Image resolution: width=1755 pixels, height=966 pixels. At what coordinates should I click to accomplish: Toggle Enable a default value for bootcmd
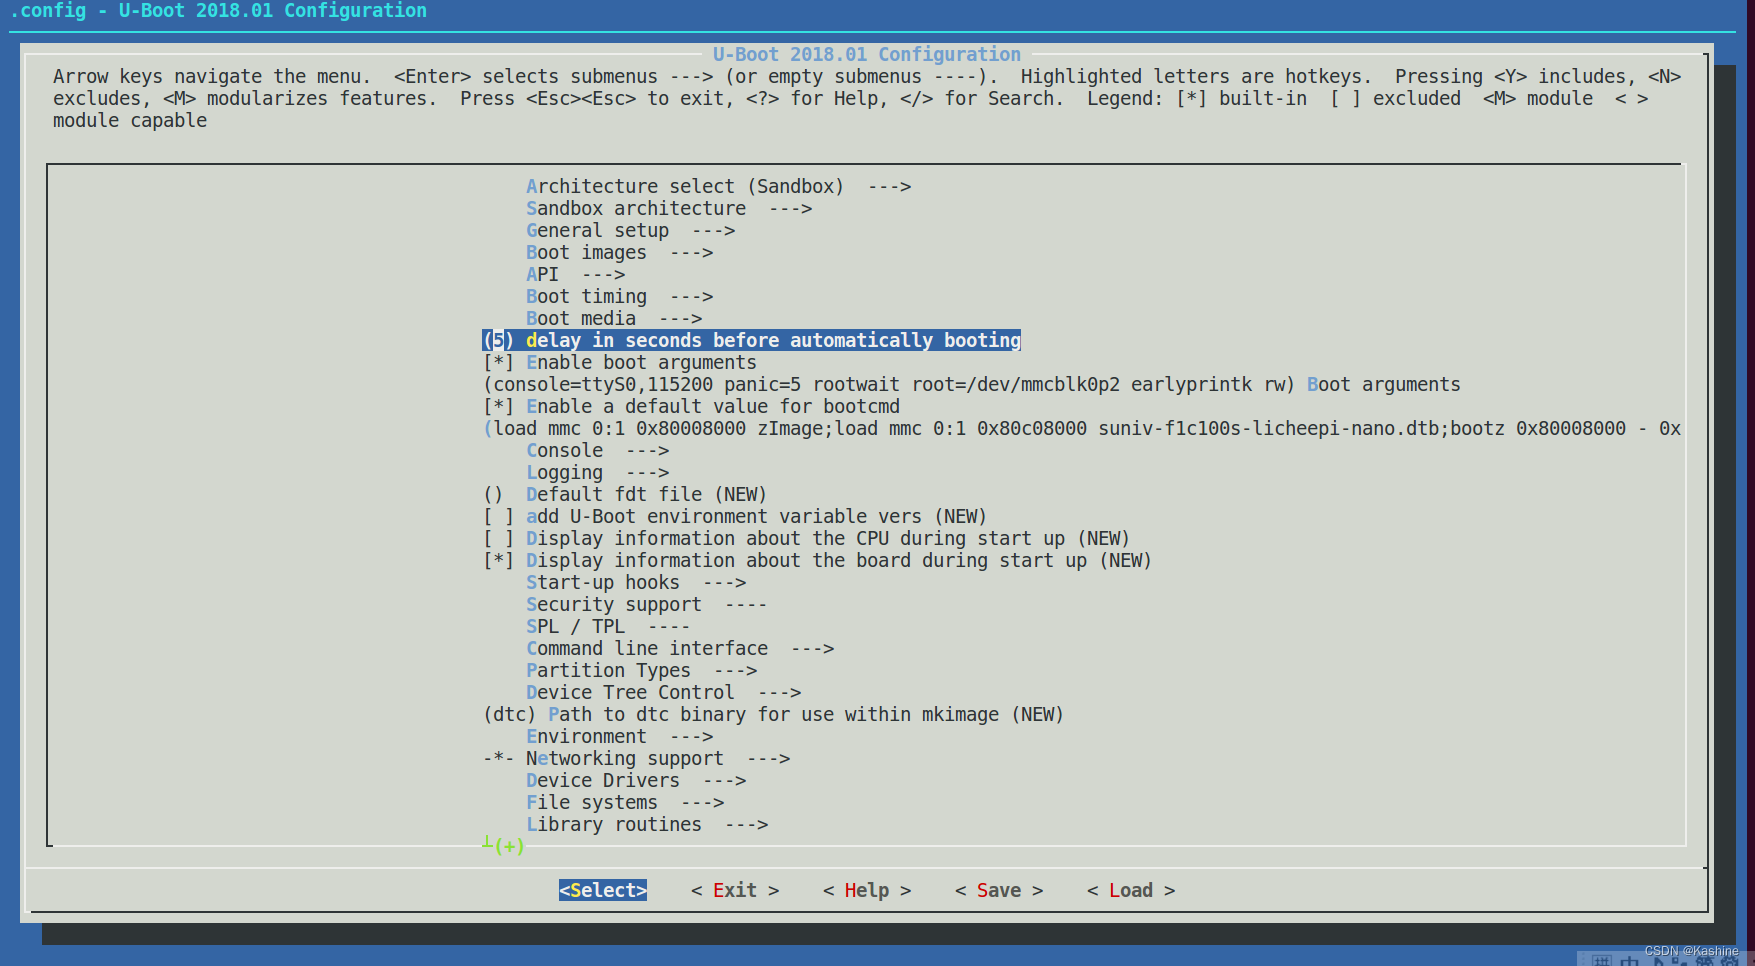point(498,407)
